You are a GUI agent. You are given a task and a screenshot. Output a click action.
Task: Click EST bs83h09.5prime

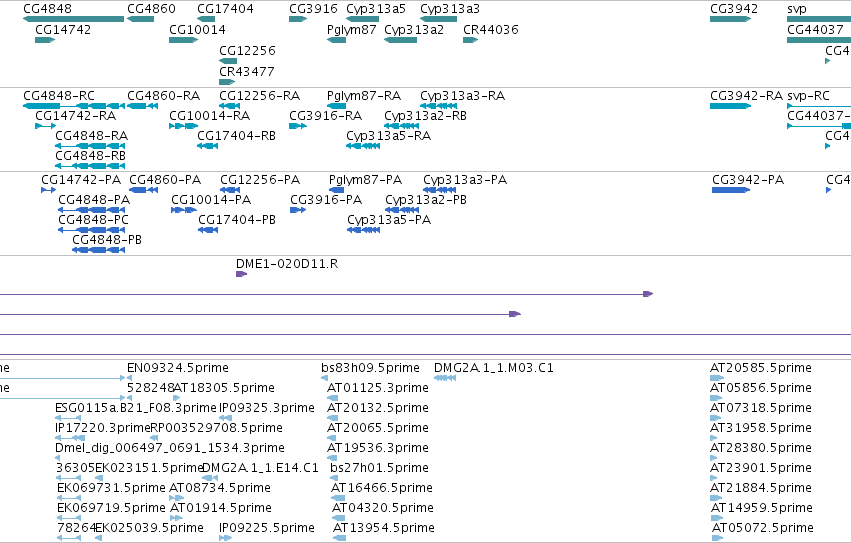pyautogui.click(x=371, y=368)
